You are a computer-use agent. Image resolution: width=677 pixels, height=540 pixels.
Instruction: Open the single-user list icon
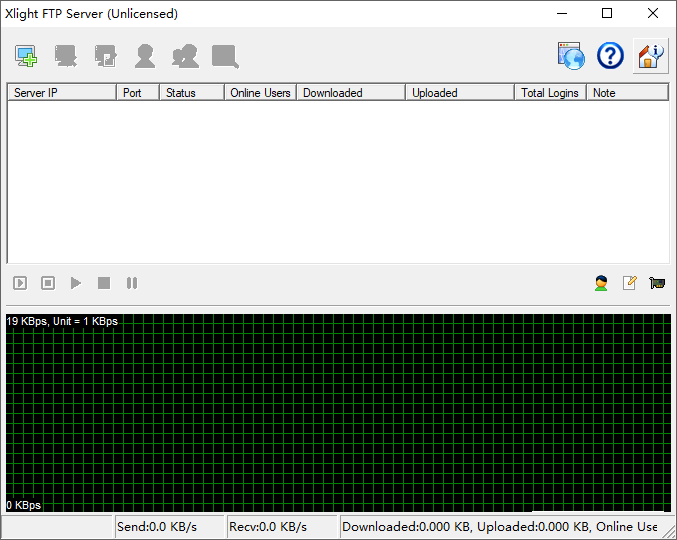[x=145, y=56]
